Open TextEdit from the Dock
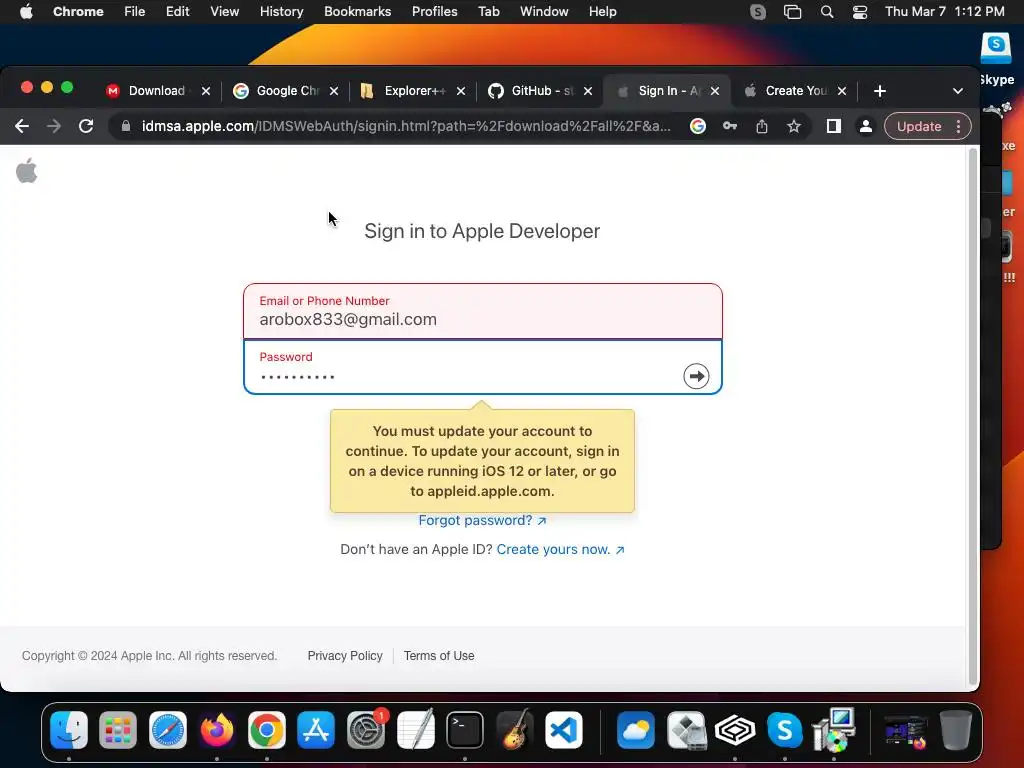This screenshot has width=1024, height=768. (415, 729)
